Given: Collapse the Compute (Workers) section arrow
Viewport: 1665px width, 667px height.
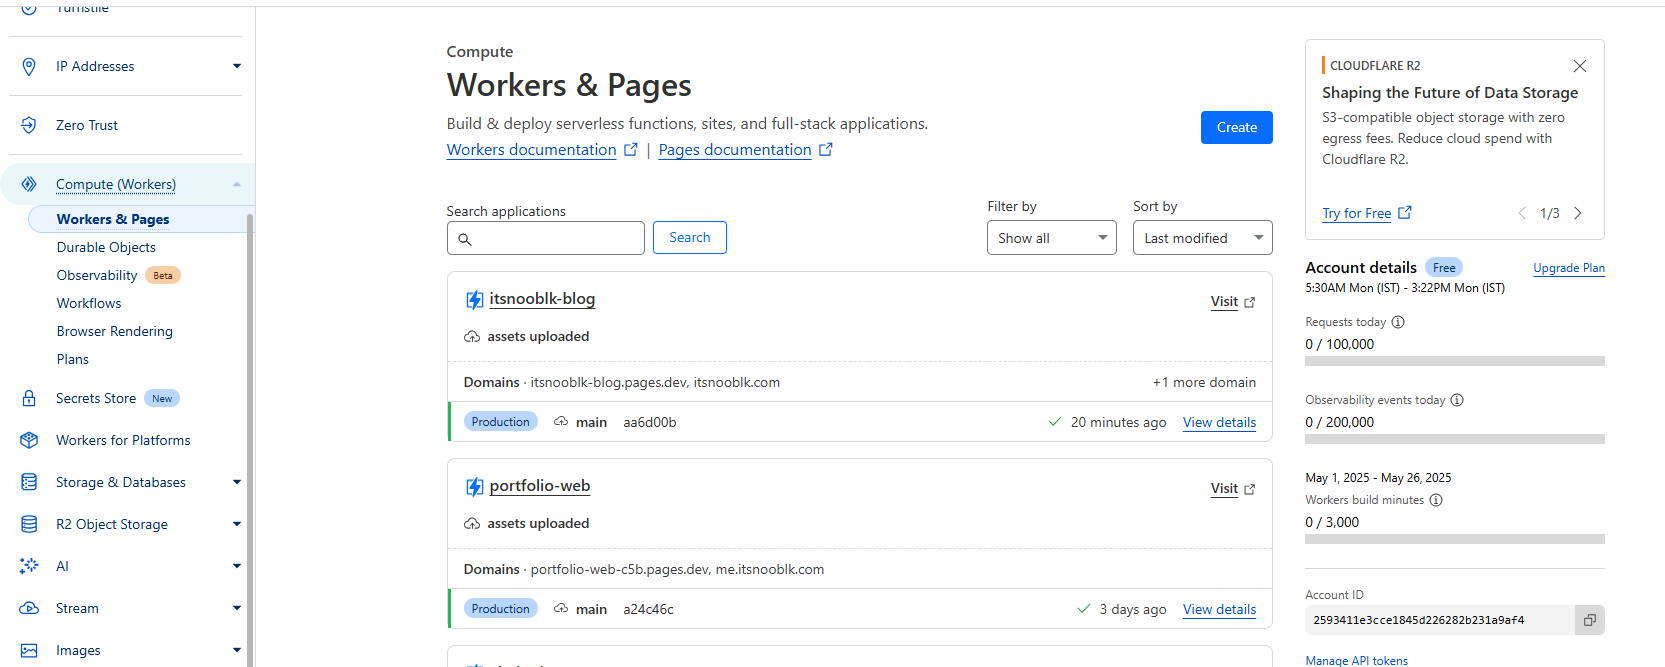Looking at the screenshot, I should click(x=237, y=184).
